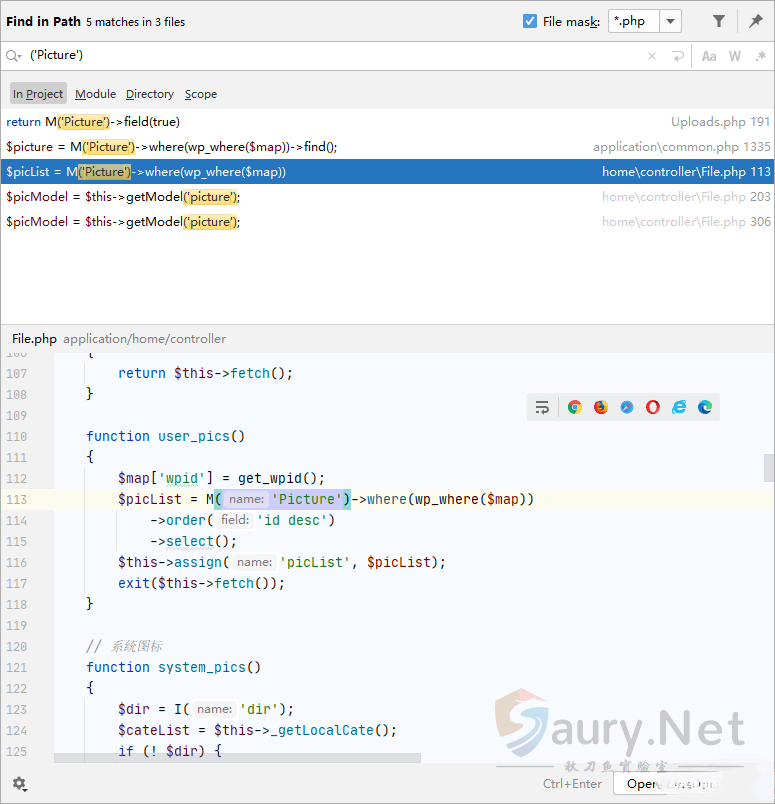Click the gear settings icon at bottom
The image size is (775, 804).
[x=19, y=784]
